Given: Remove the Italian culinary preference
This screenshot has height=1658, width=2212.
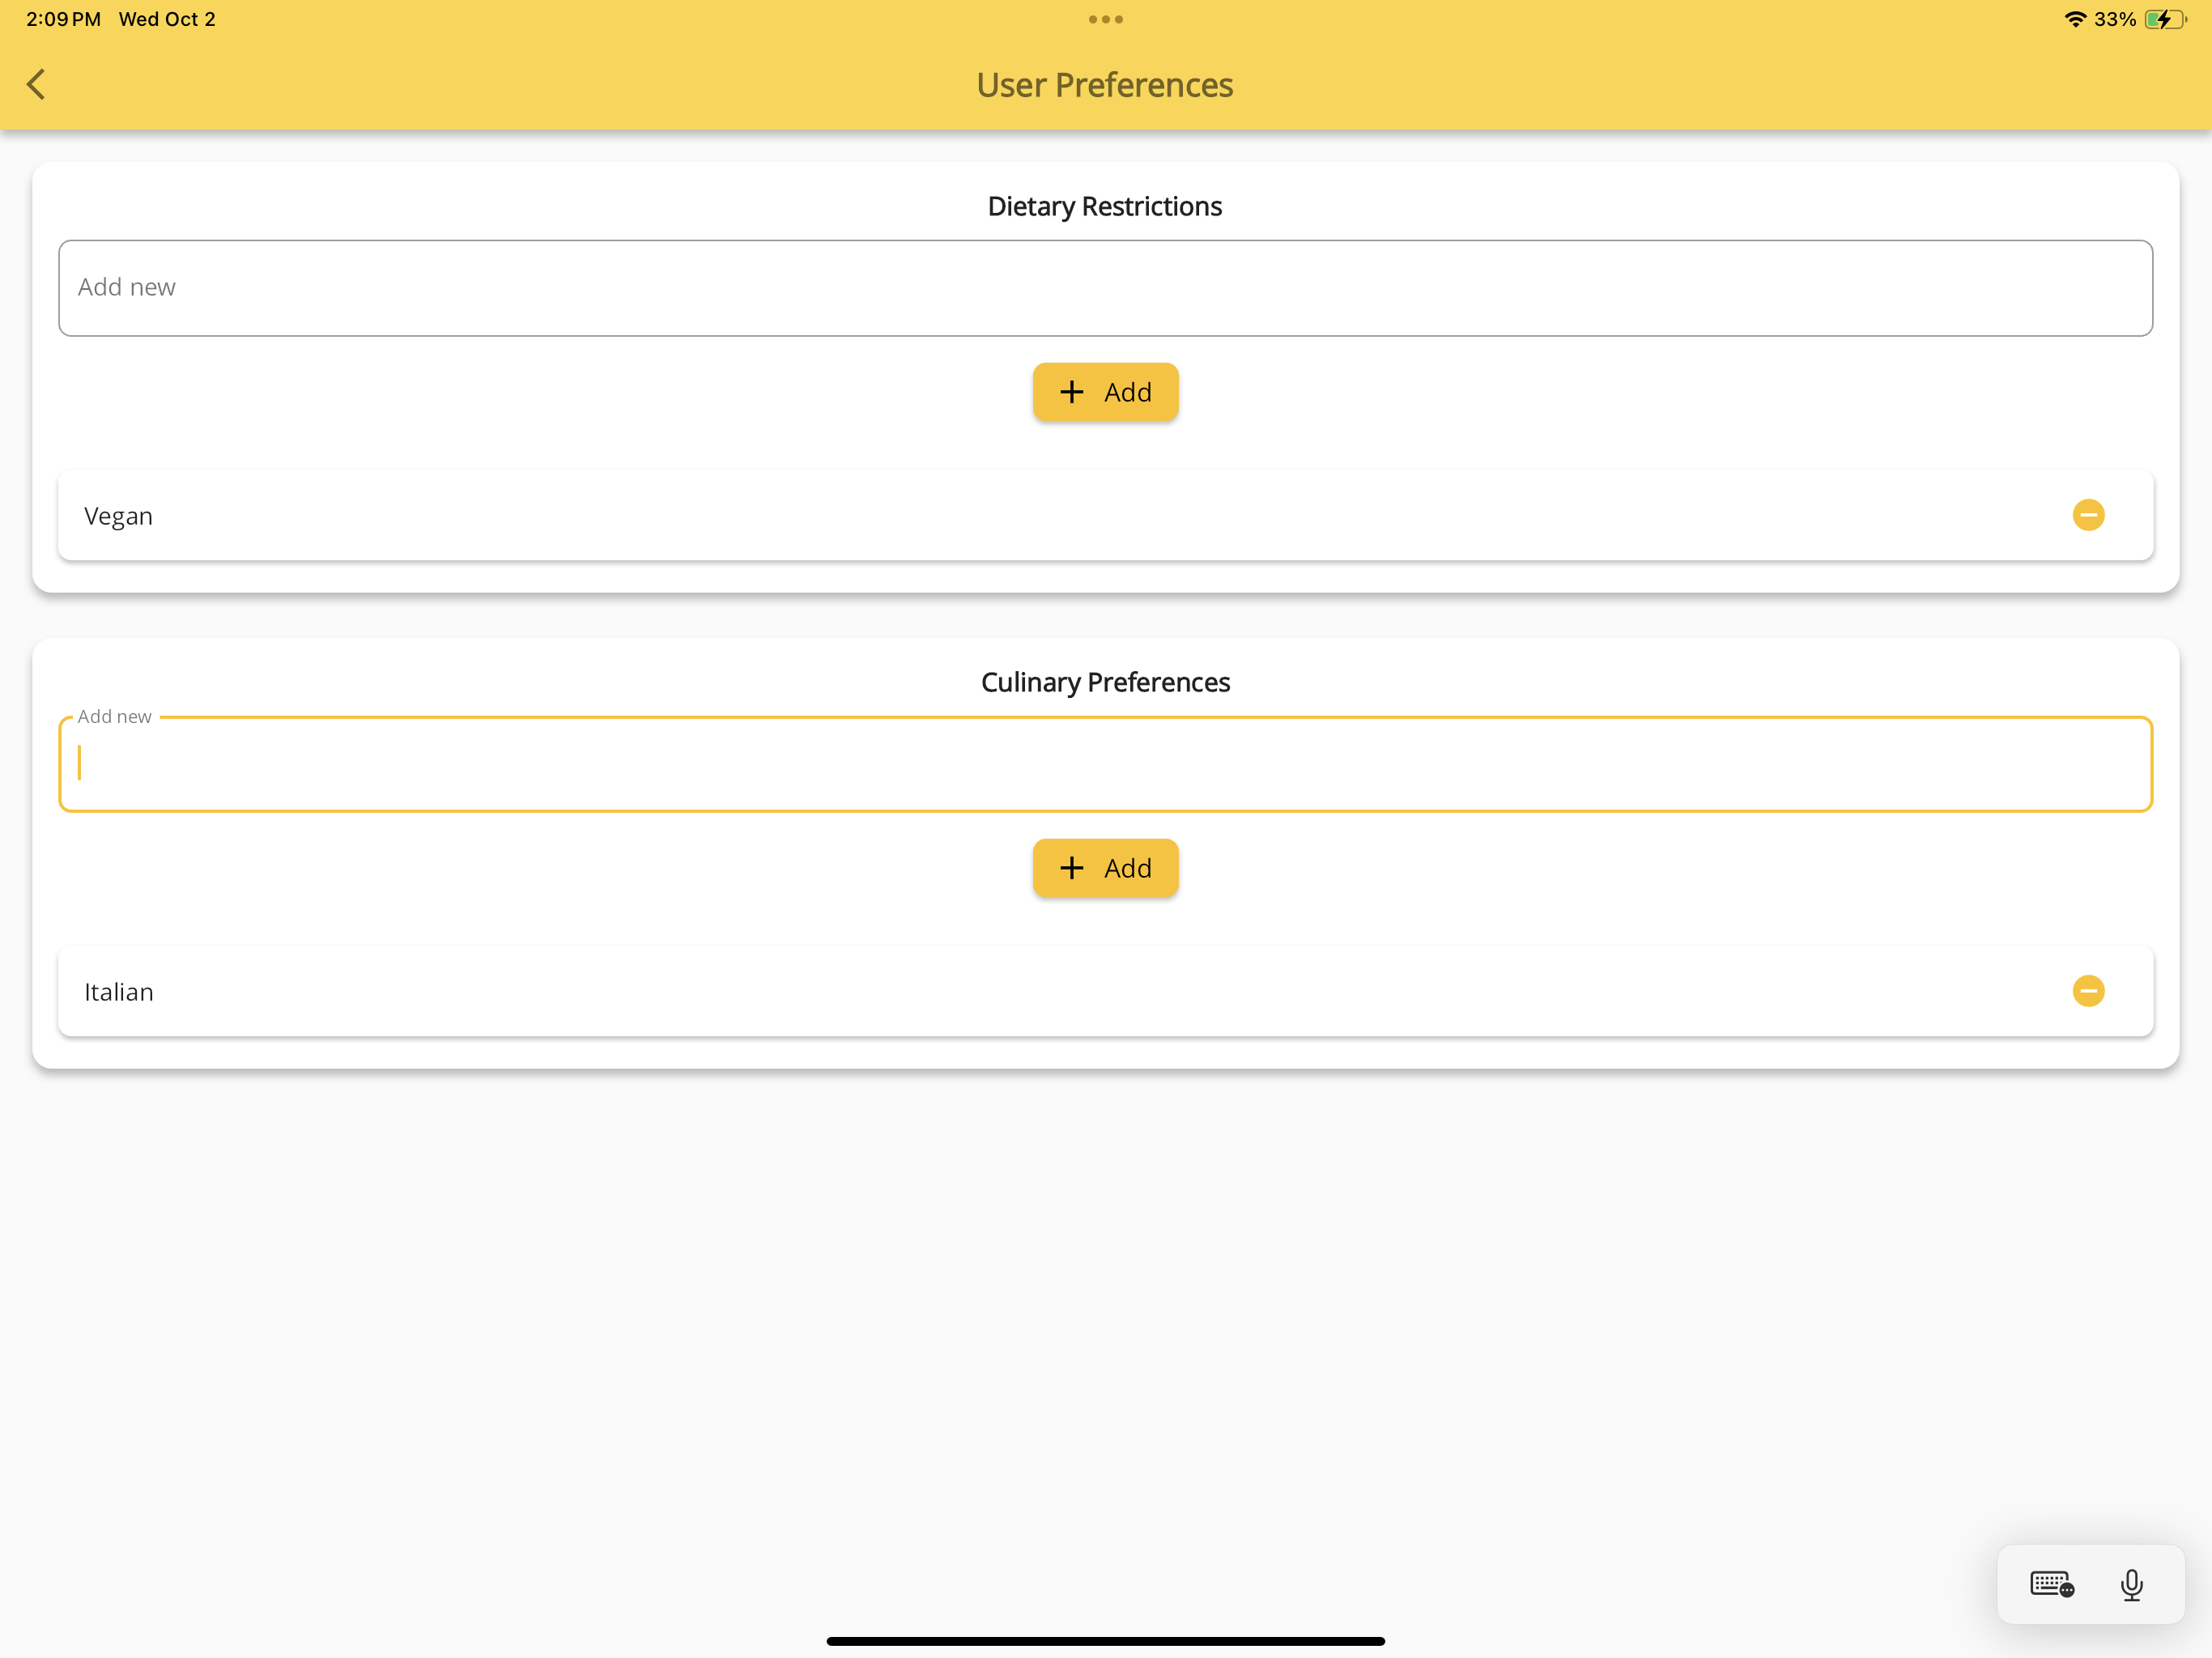Looking at the screenshot, I should 2088,991.
